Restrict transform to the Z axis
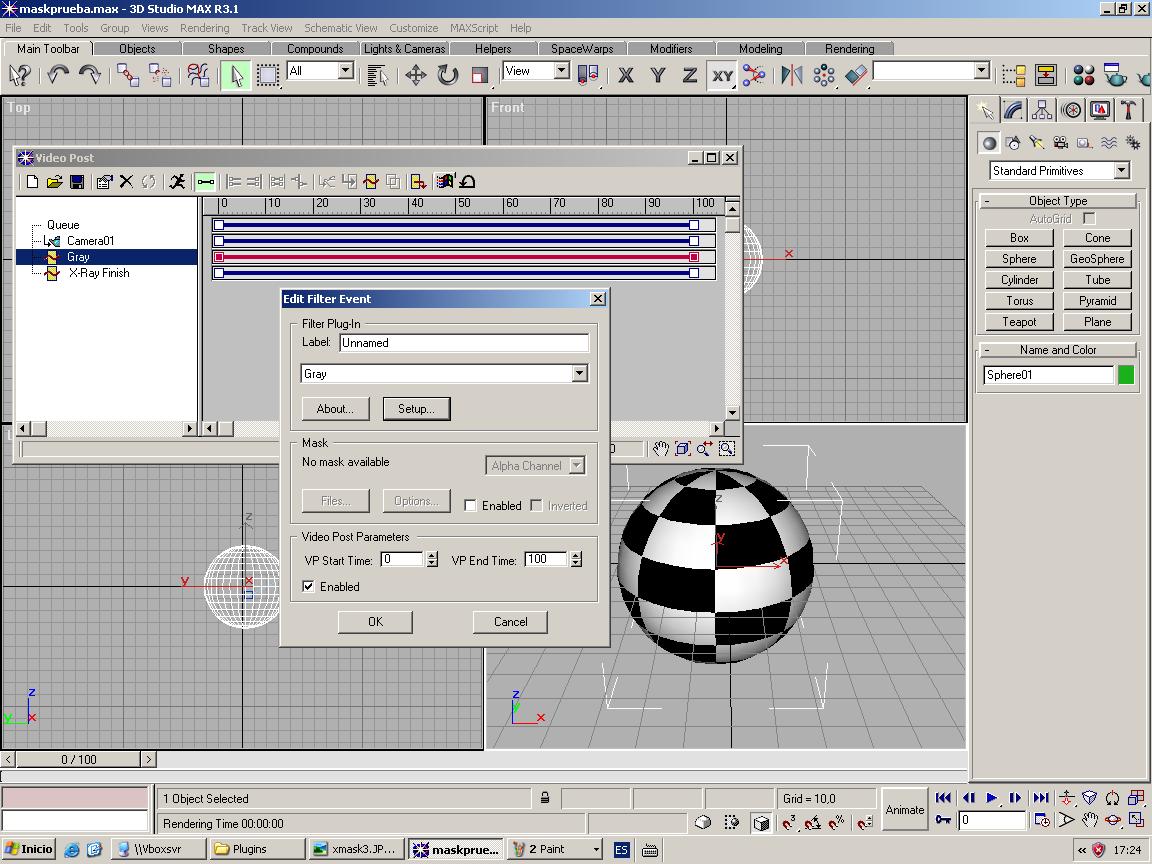The image size is (1152, 864). coord(689,75)
